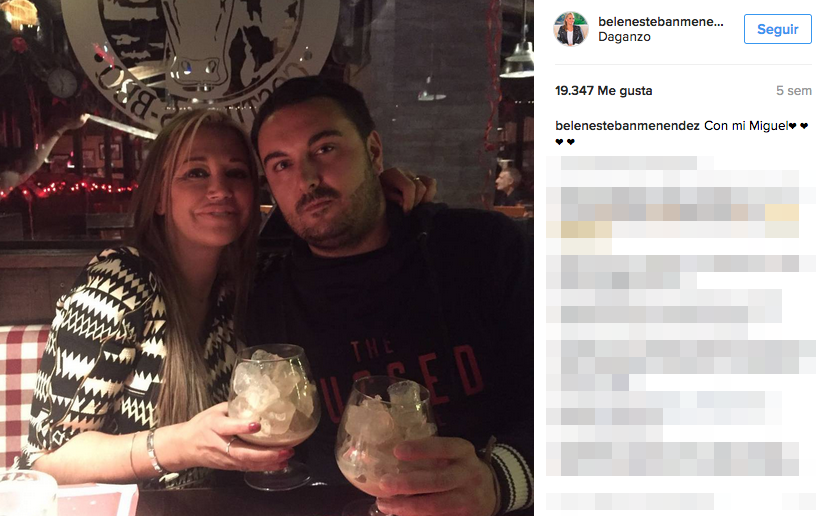Click the blurred comment field at the bottom
Image resolution: width=828 pixels, height=516 pixels.
coord(681,502)
